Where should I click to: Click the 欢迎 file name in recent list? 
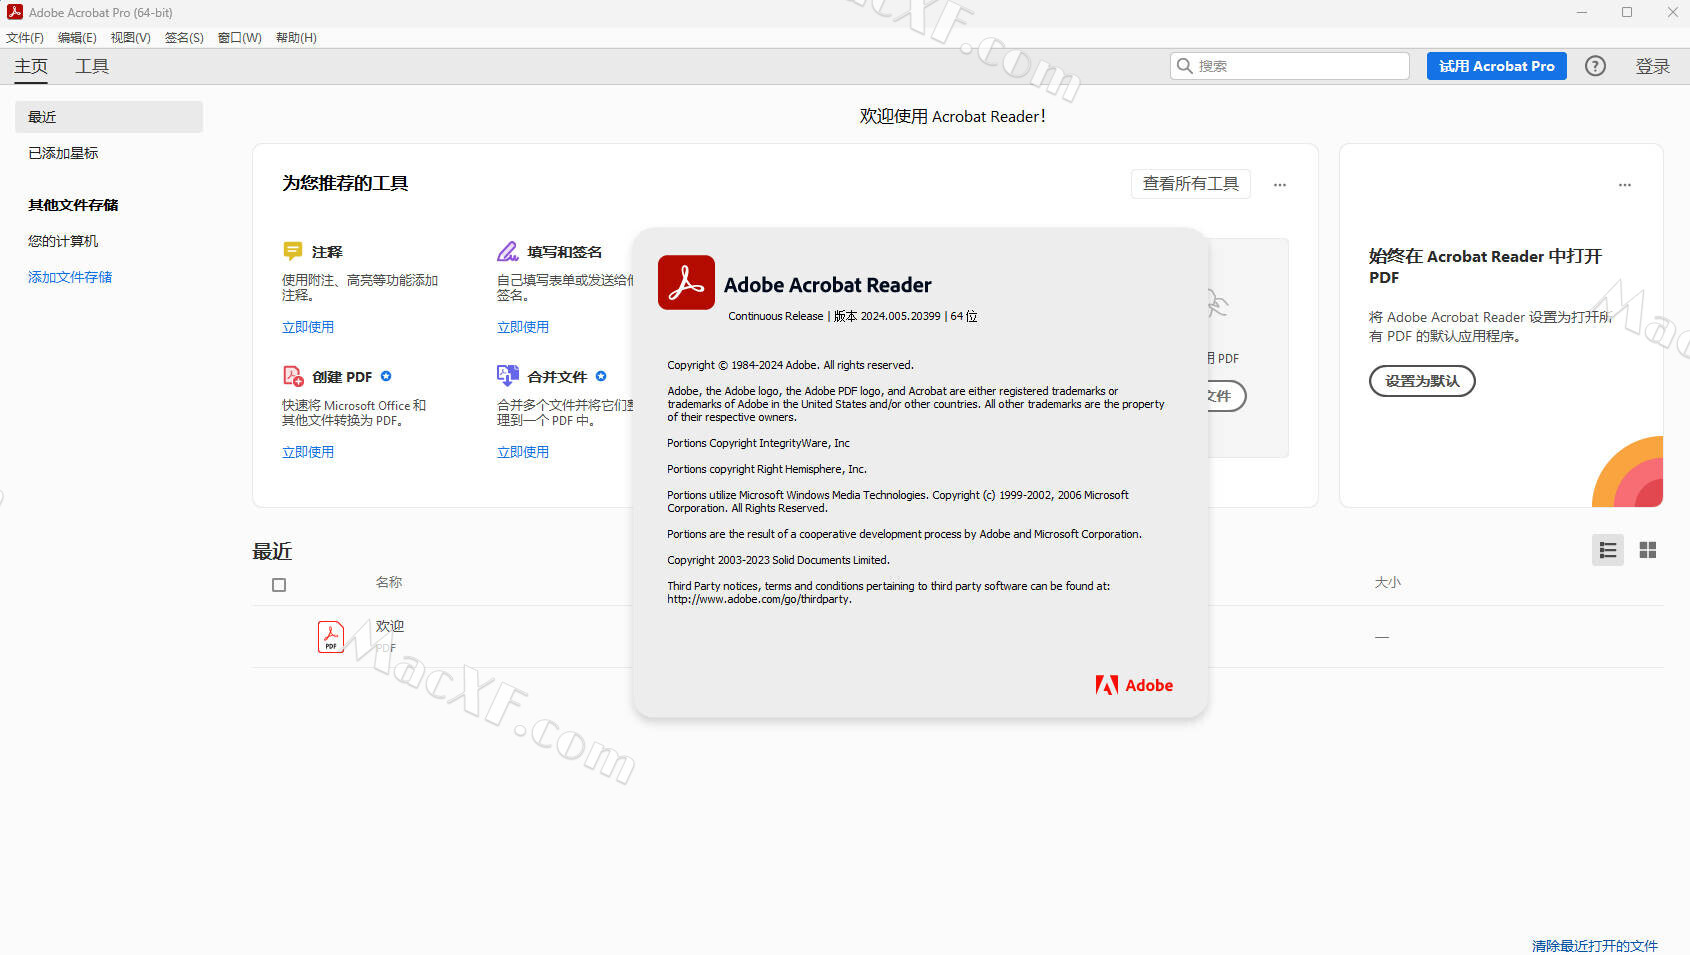point(390,626)
